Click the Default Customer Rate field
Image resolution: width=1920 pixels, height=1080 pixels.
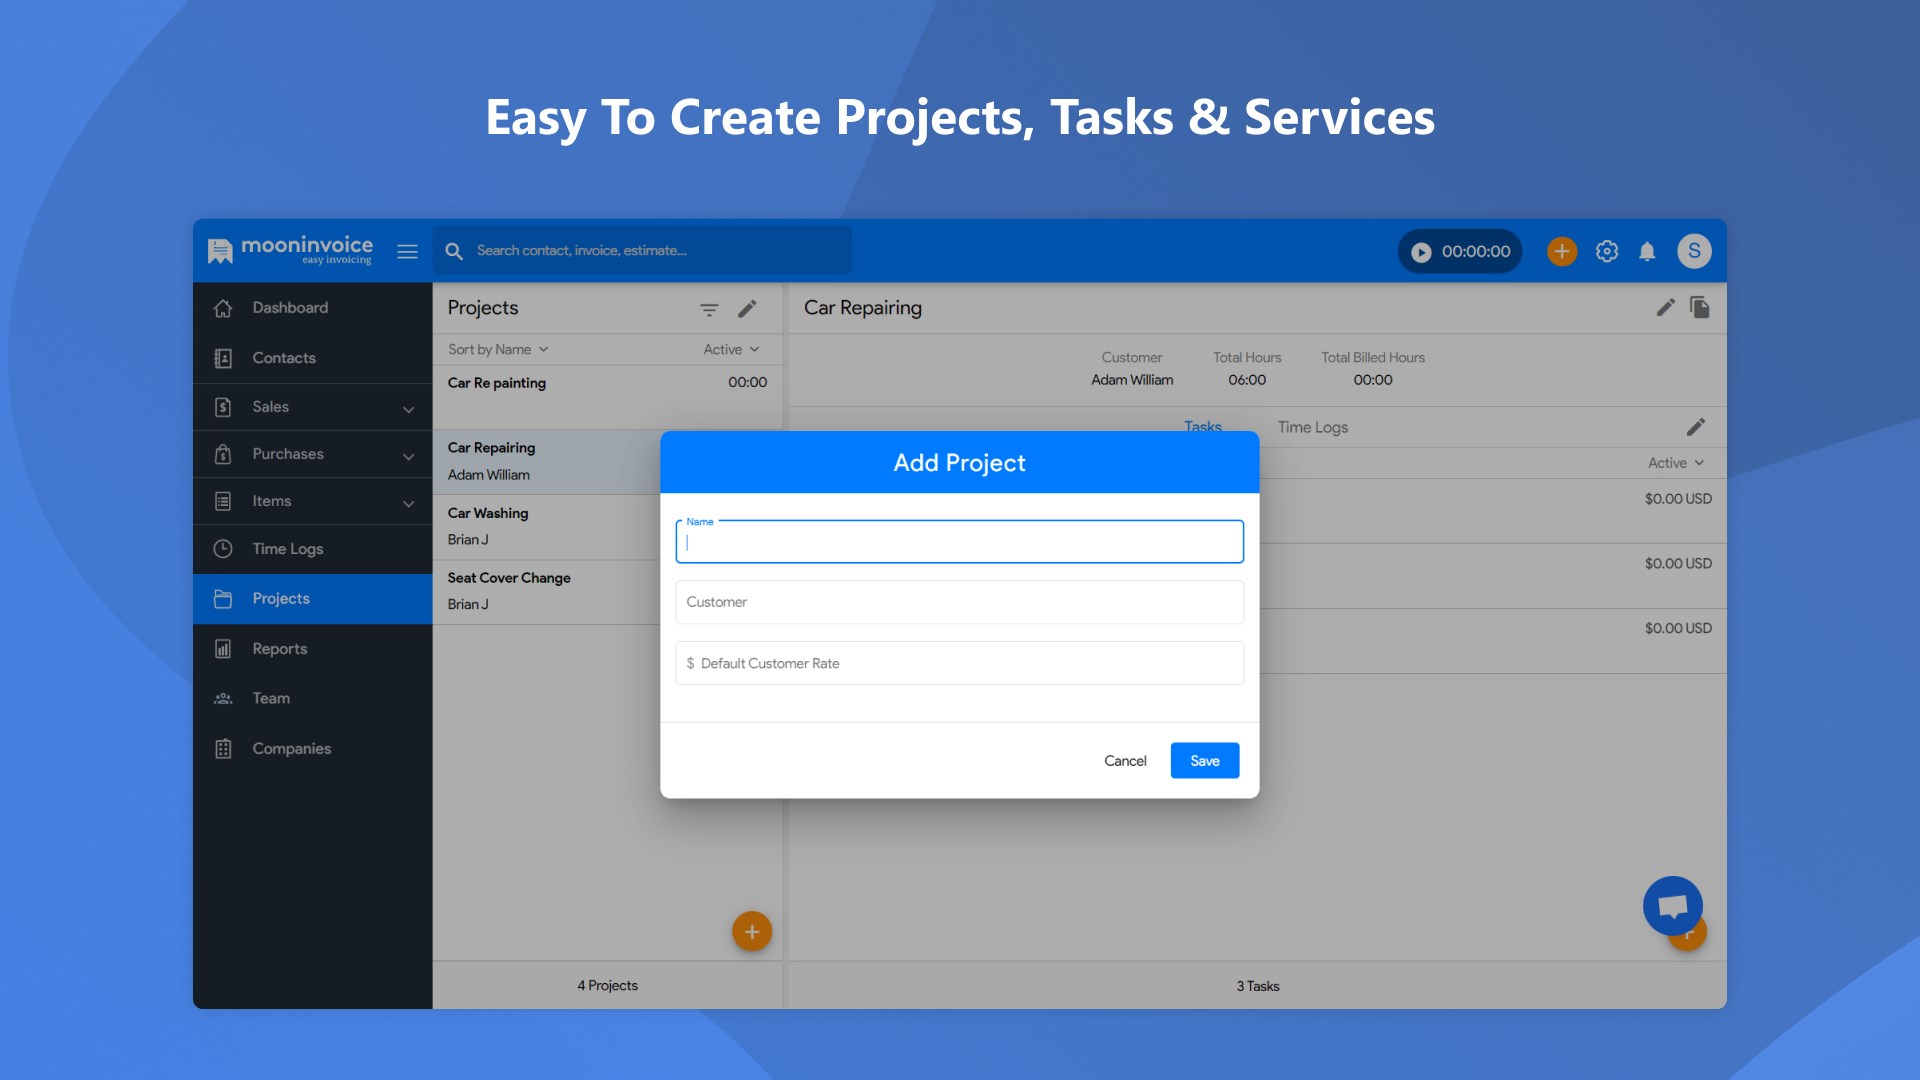959,663
